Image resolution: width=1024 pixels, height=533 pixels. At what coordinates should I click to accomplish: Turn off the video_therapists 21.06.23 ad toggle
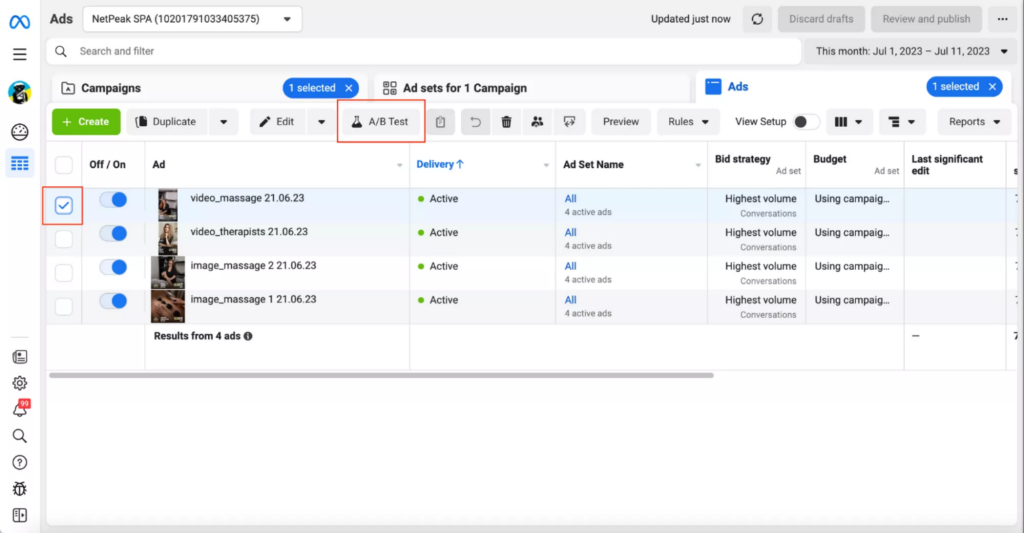point(113,233)
